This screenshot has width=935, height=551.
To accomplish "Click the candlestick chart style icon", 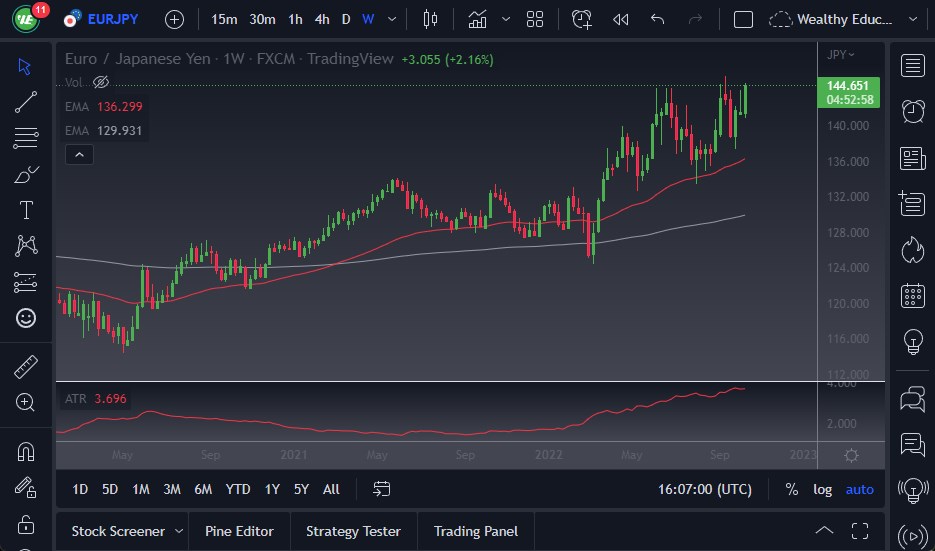I will tap(431, 19).
